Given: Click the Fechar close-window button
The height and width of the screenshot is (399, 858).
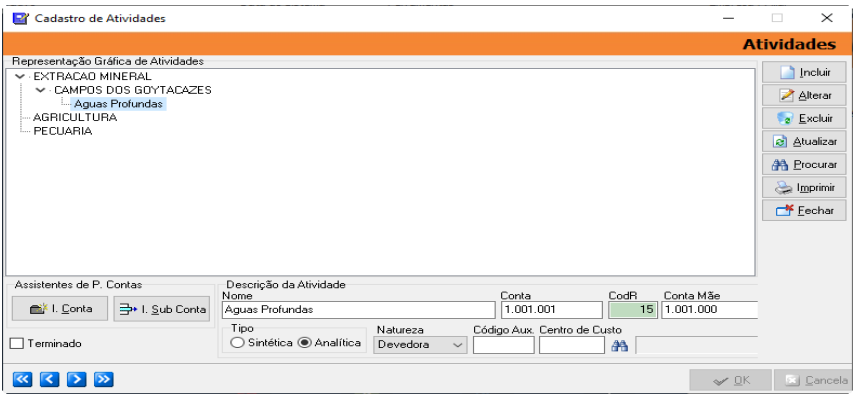Looking at the screenshot, I should [804, 211].
